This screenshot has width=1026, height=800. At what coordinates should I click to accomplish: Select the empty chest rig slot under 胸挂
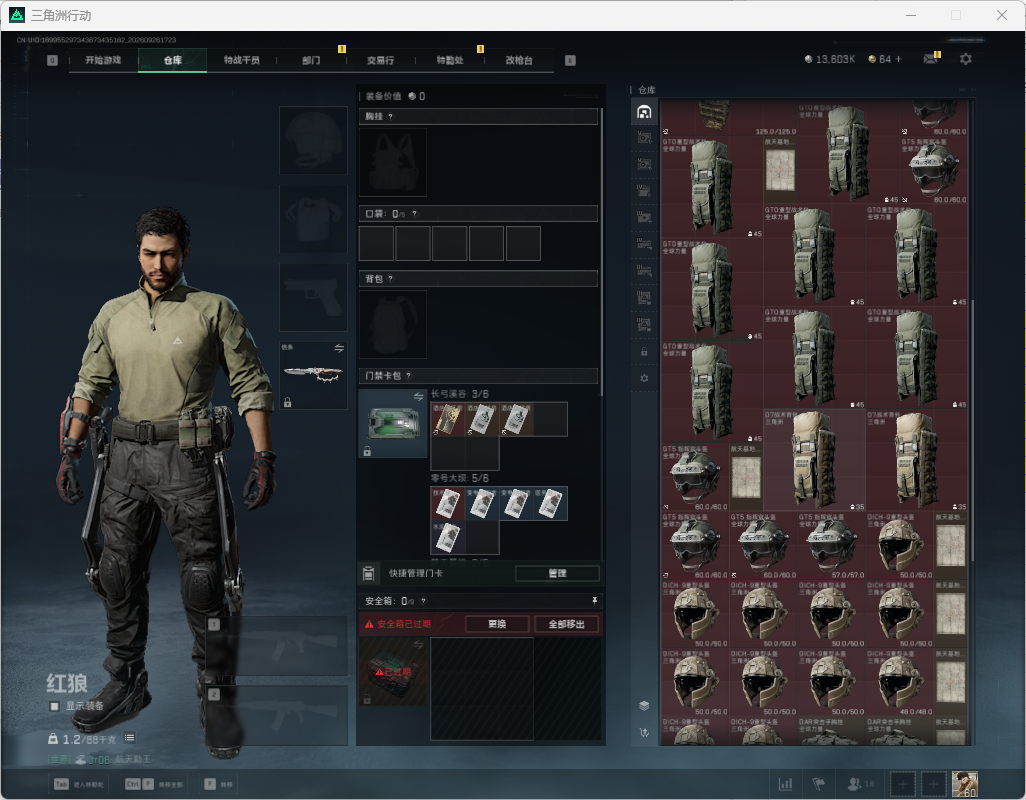[393, 162]
